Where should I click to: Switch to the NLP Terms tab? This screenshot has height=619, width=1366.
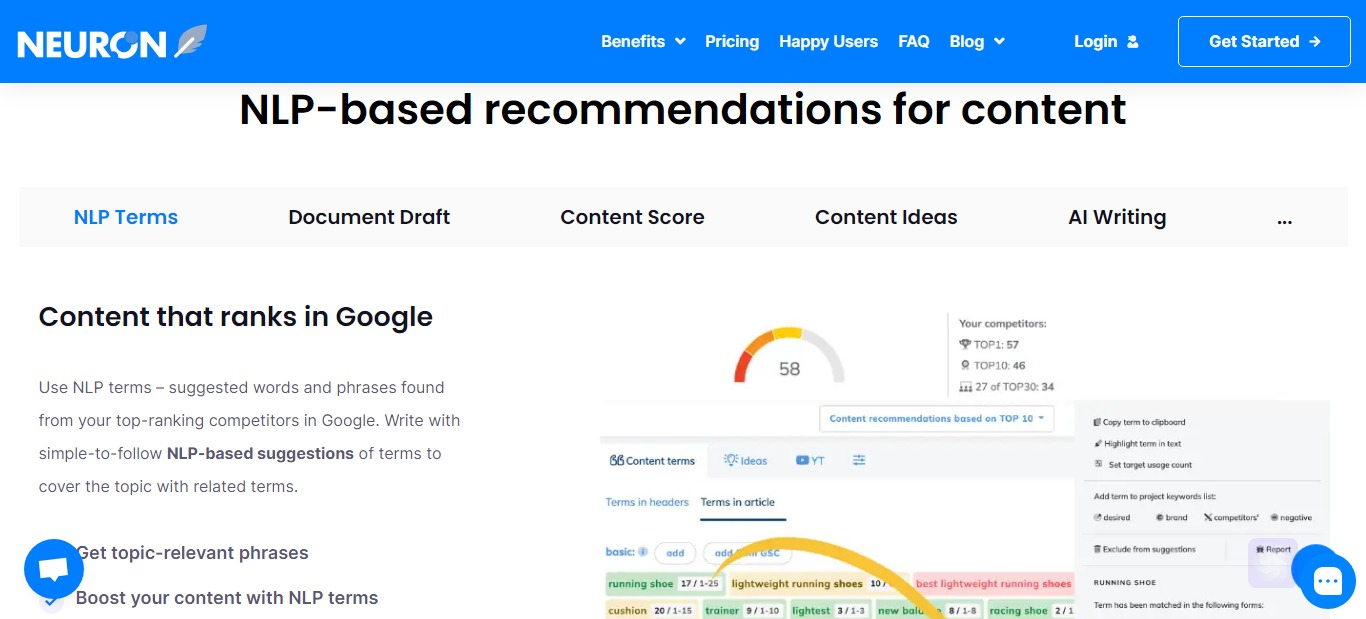coord(126,217)
